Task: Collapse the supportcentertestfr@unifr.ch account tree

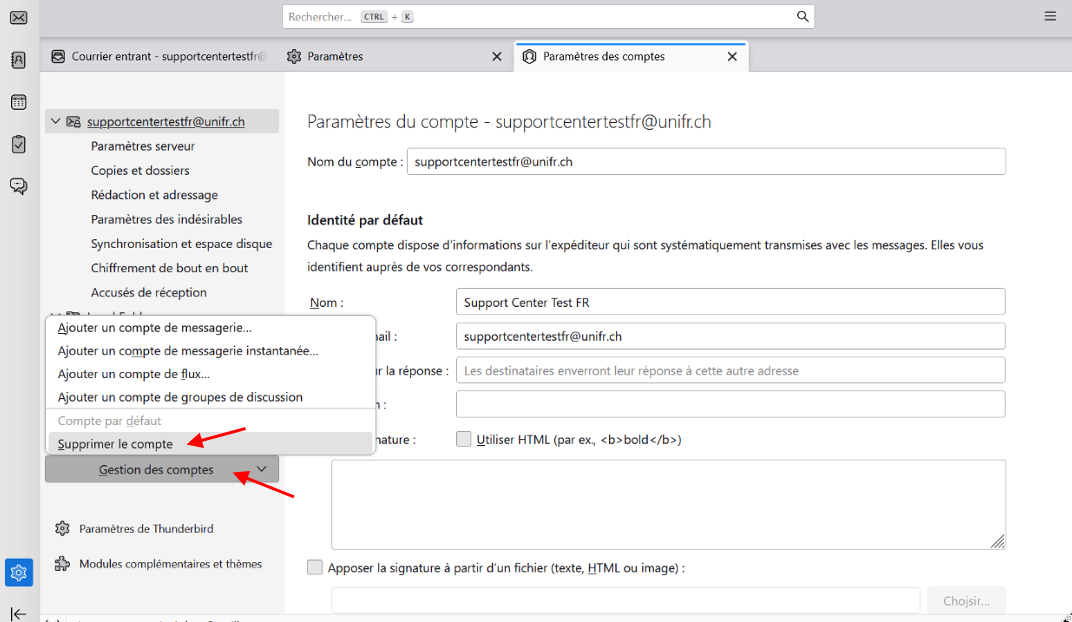Action: click(55, 122)
